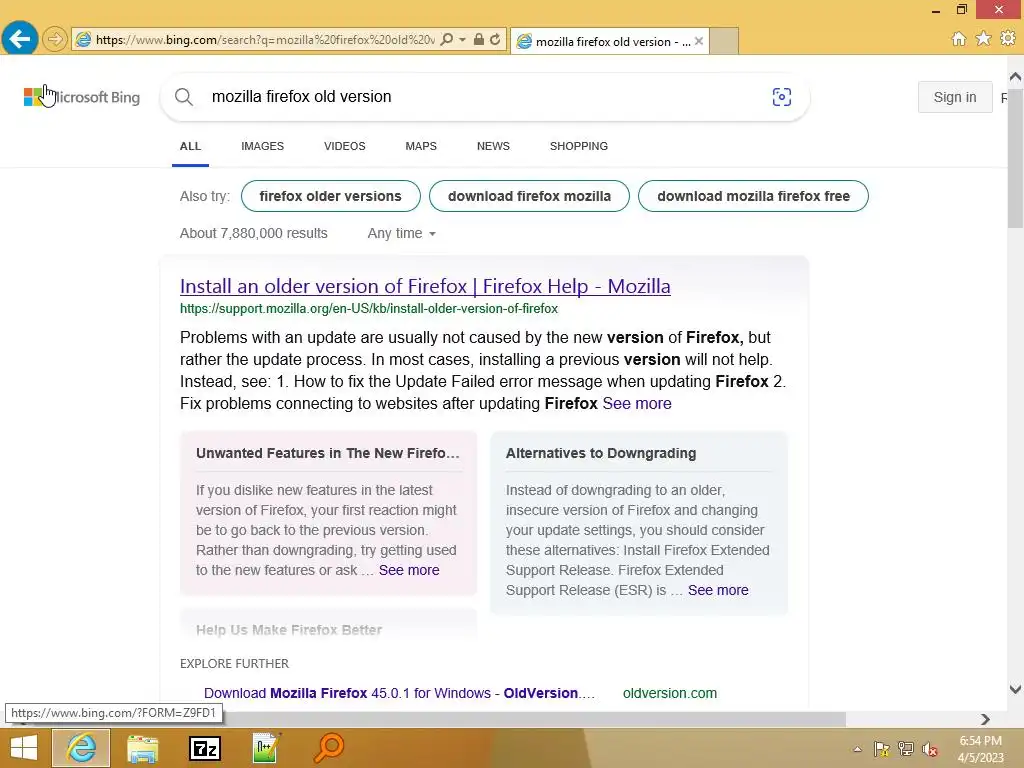Screen dimensions: 1024x768
Task: Show hidden tray icons arrow
Action: [857, 749]
